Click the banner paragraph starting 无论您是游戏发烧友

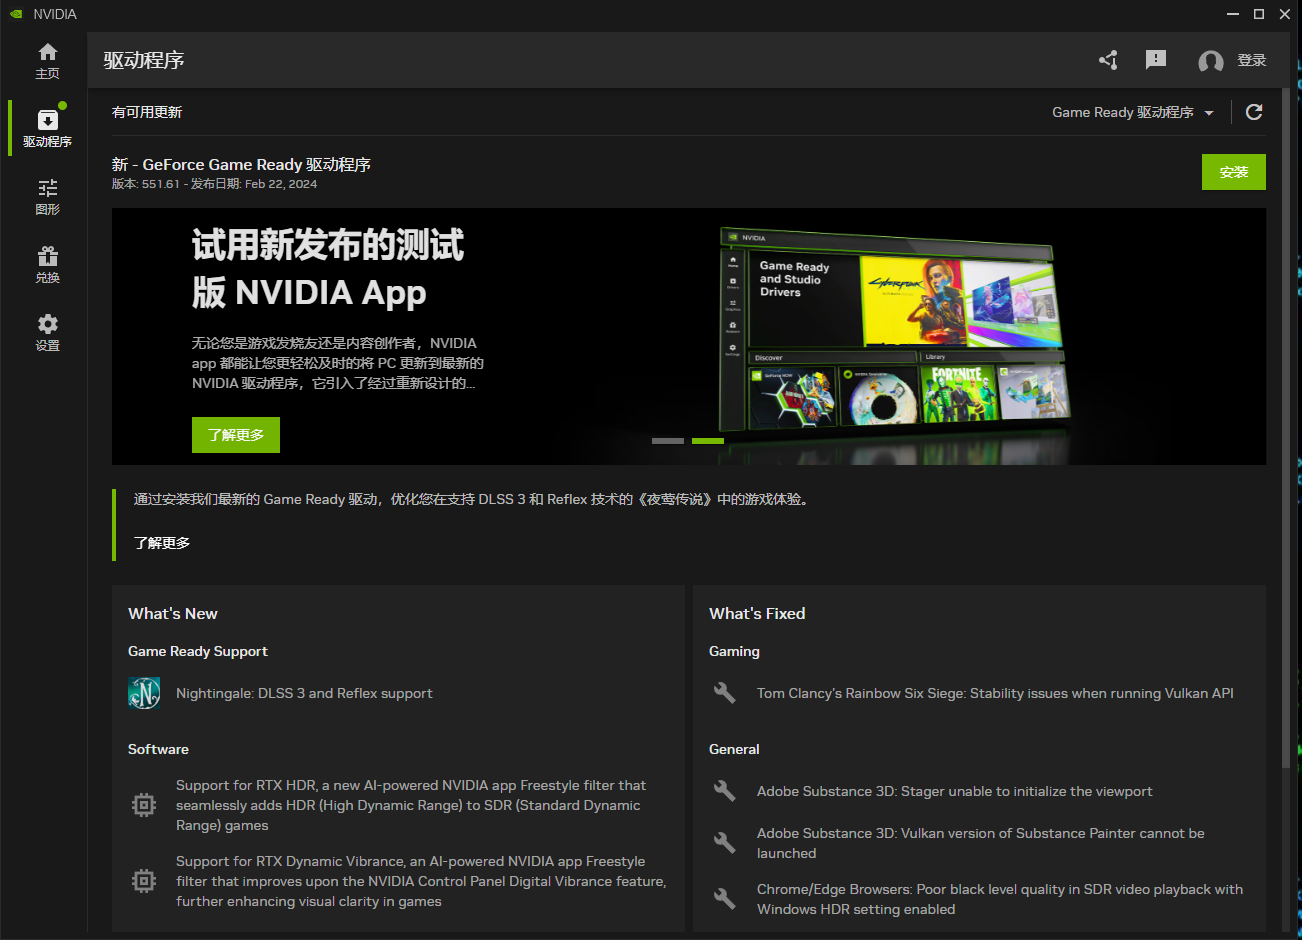pyautogui.click(x=338, y=363)
